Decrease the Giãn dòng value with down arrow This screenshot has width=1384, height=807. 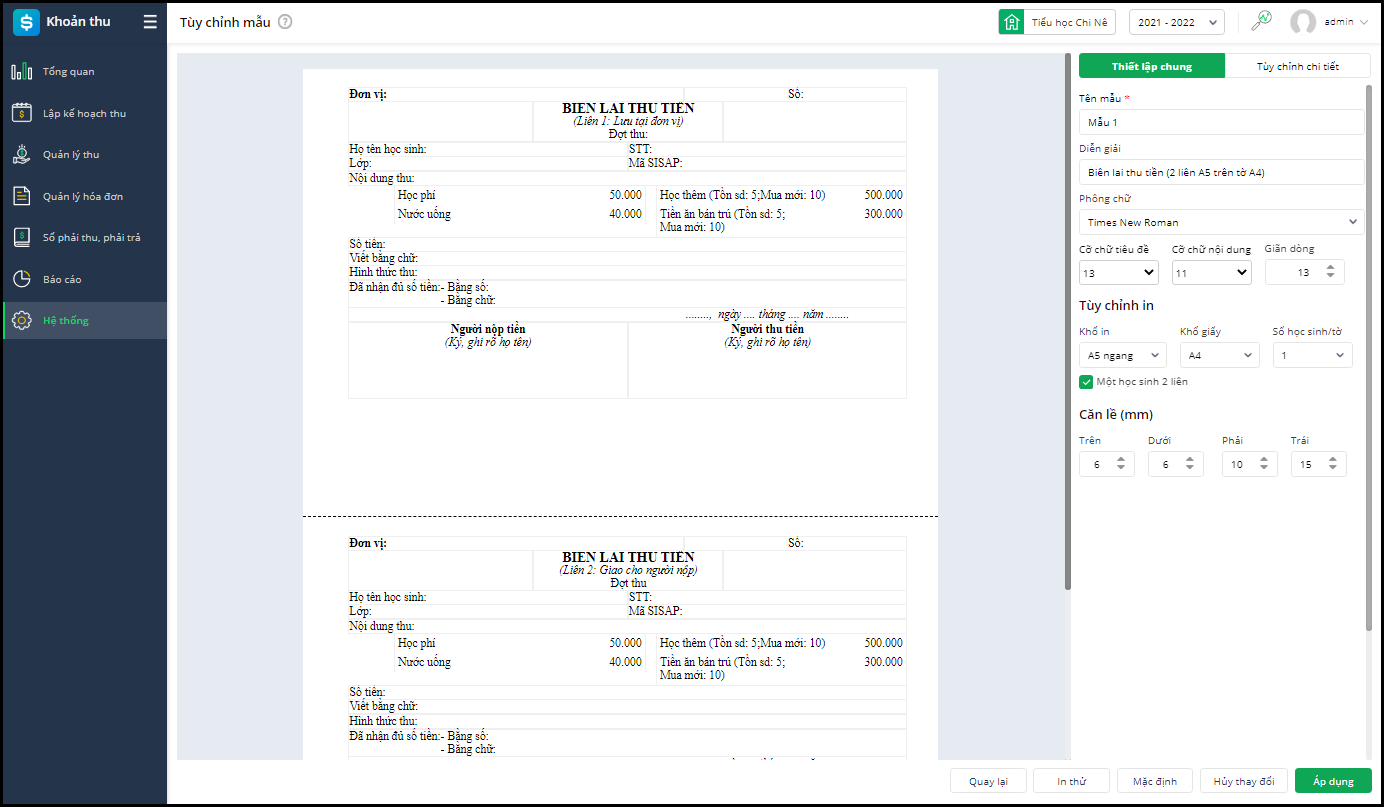[x=1330, y=276]
